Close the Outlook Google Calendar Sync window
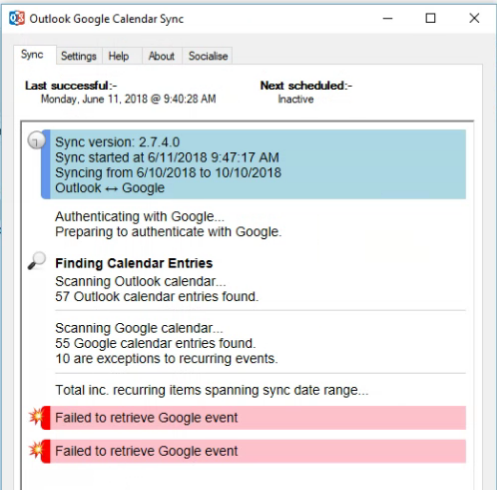Screen dimensions: 497x490 474,18
